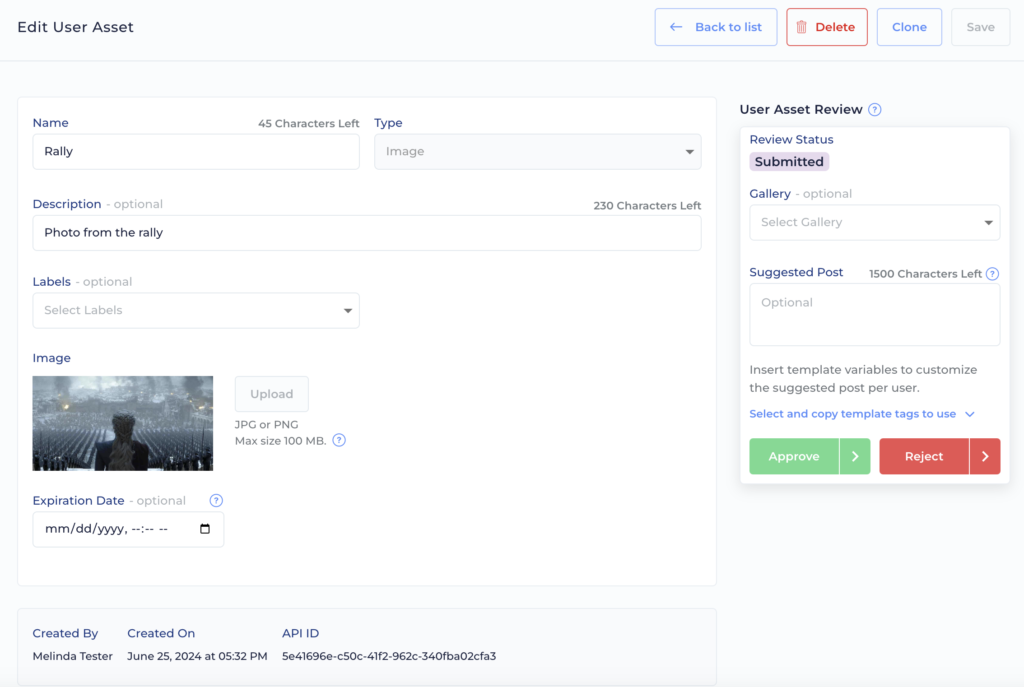The image size is (1024, 687).
Task: Click into the Name field containing Rally
Action: pos(196,152)
